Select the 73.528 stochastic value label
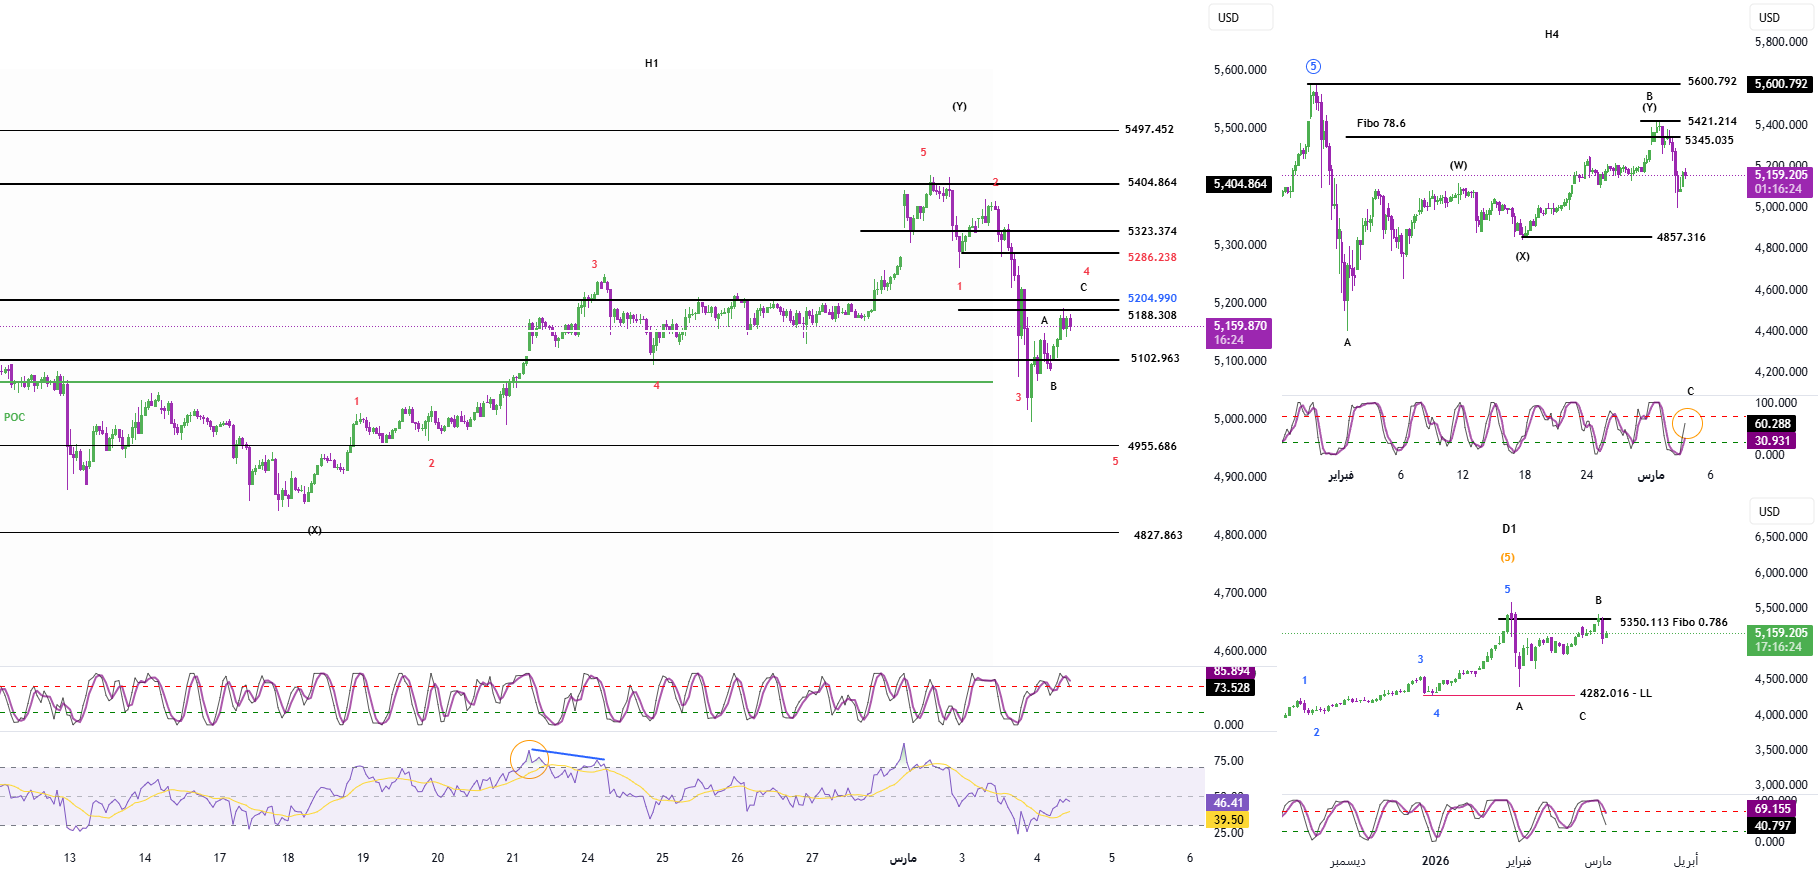The image size is (1818, 875). (x=1232, y=688)
